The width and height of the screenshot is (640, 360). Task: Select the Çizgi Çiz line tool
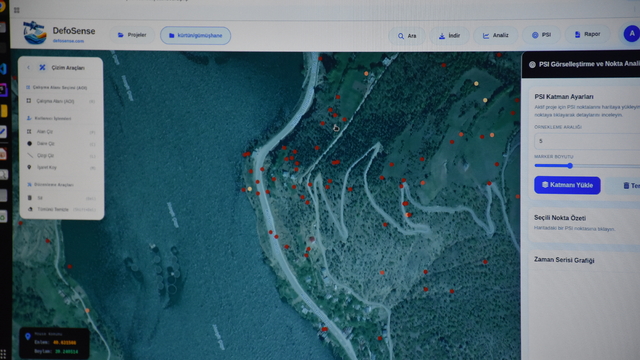[x=61, y=156]
